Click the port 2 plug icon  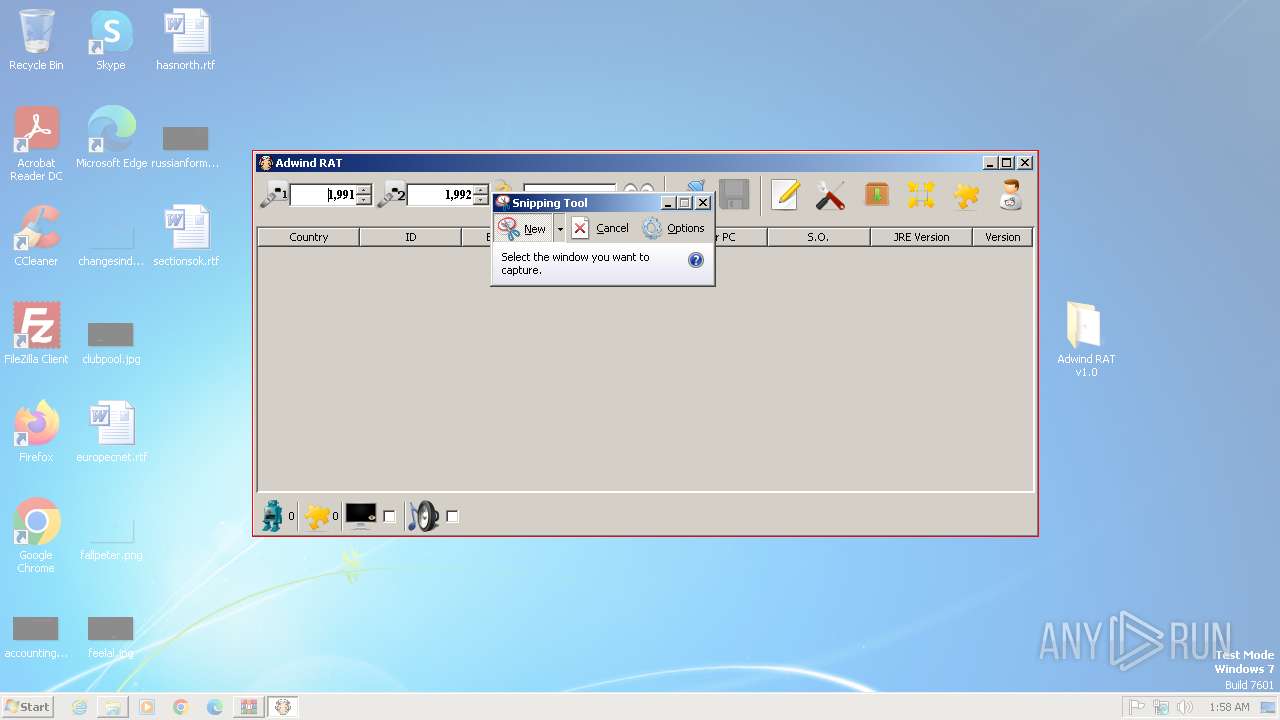391,195
